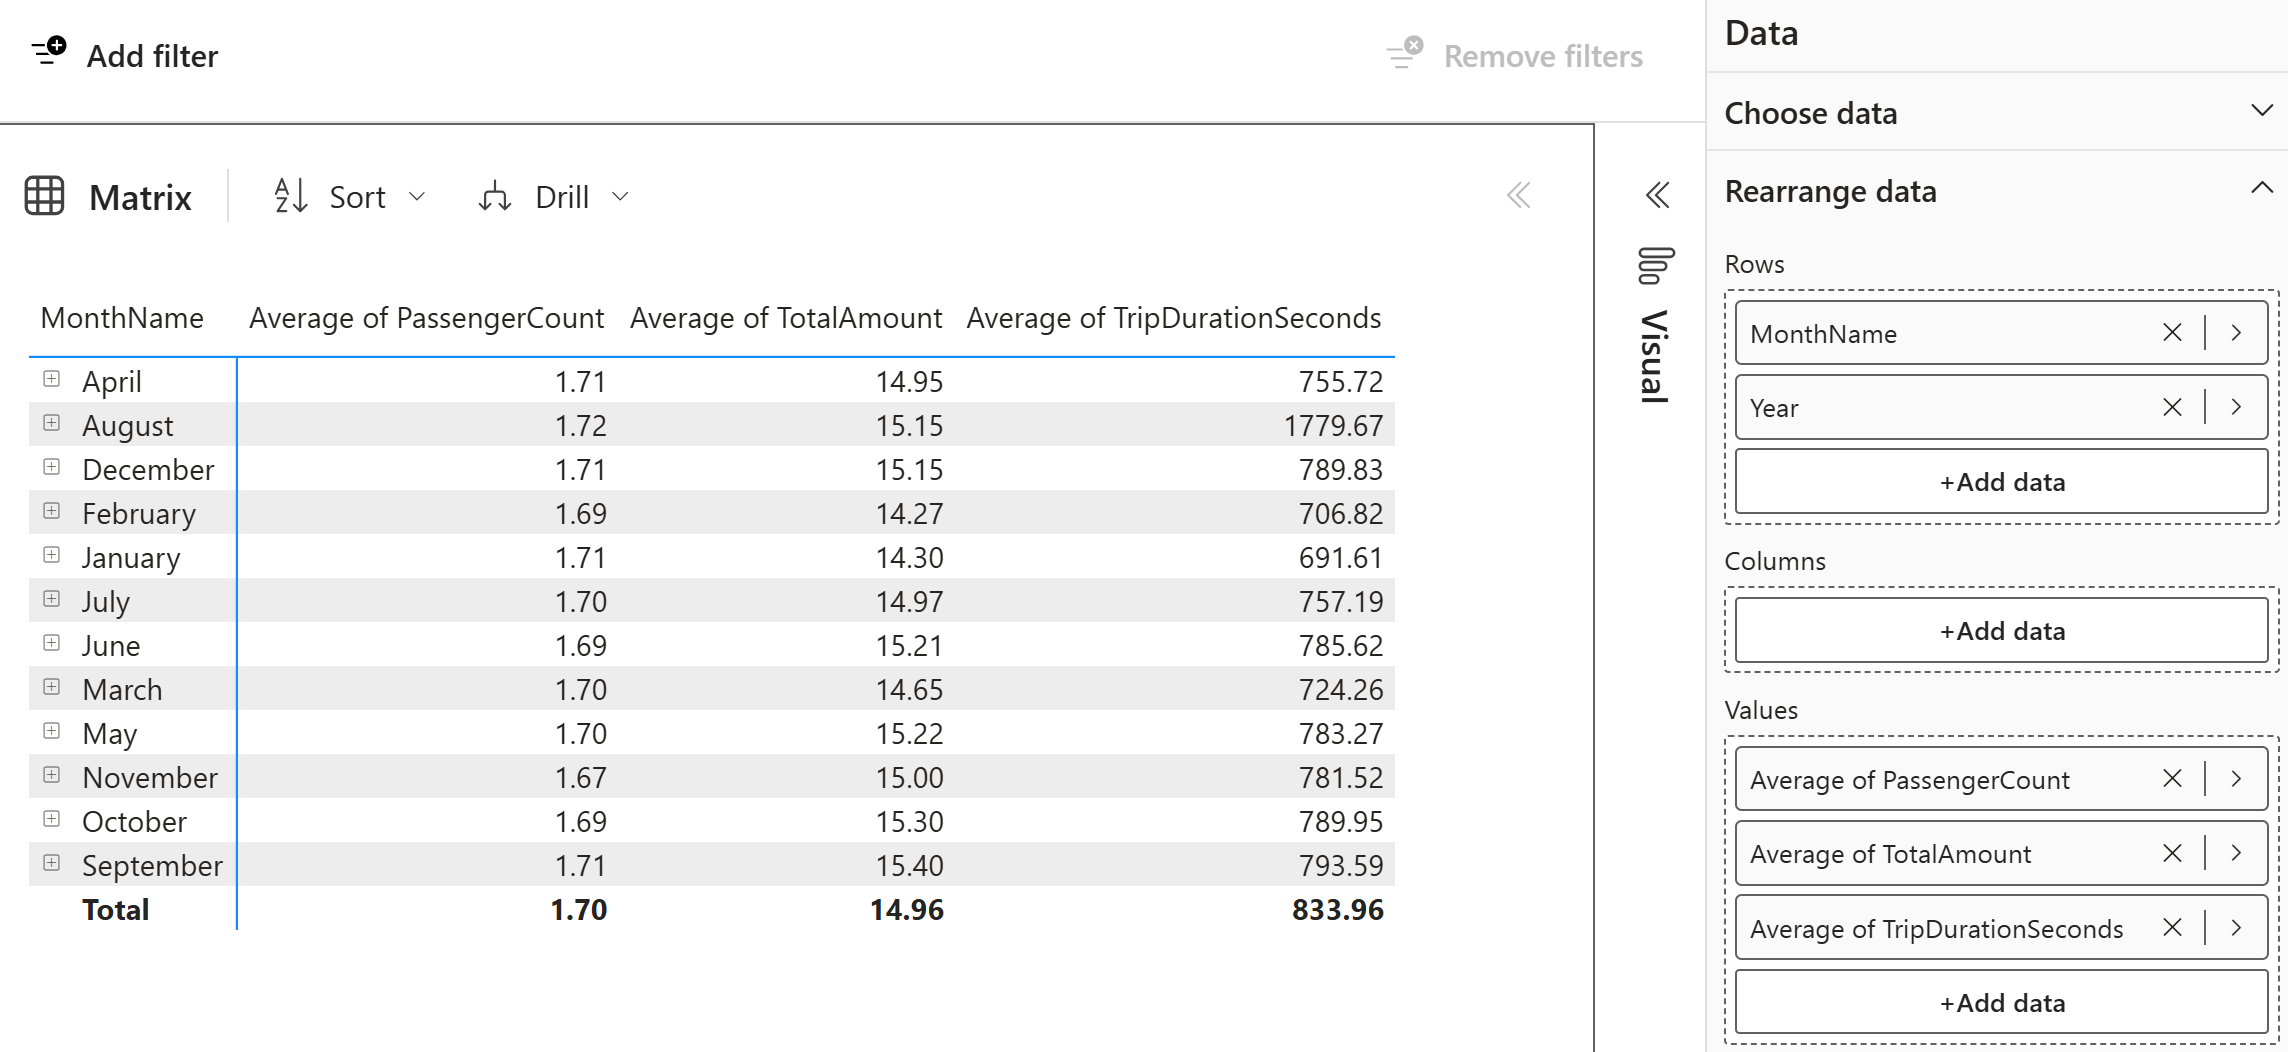The image size is (2288, 1052).
Task: Expand the February row
Action: (52, 511)
